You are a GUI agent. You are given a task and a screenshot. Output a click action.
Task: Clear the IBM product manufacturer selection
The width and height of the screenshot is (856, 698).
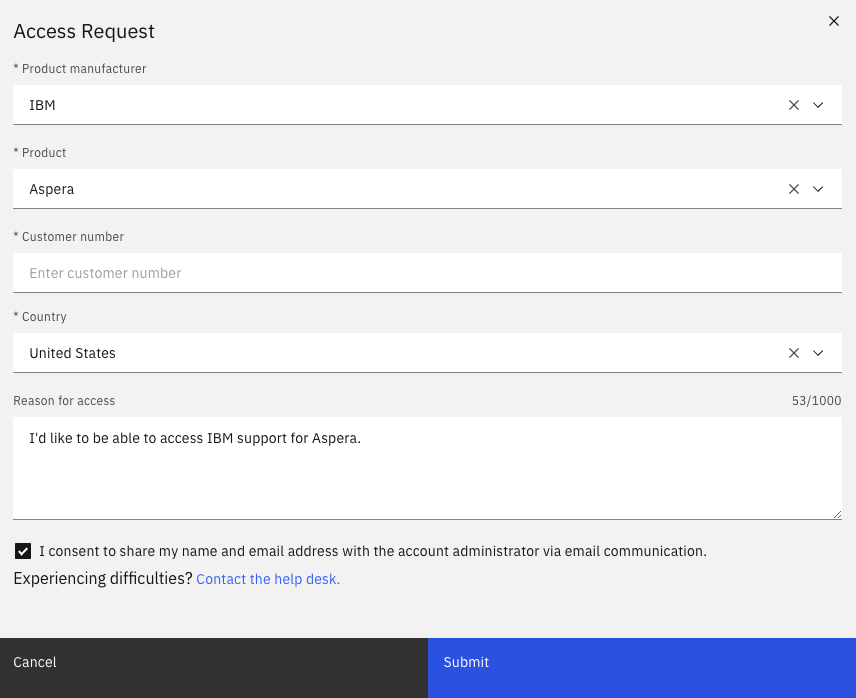(x=794, y=105)
